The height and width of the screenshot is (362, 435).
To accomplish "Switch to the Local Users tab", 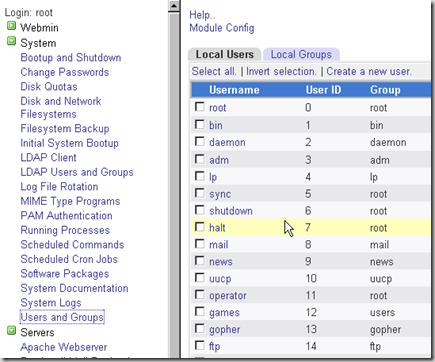I will click(x=225, y=54).
